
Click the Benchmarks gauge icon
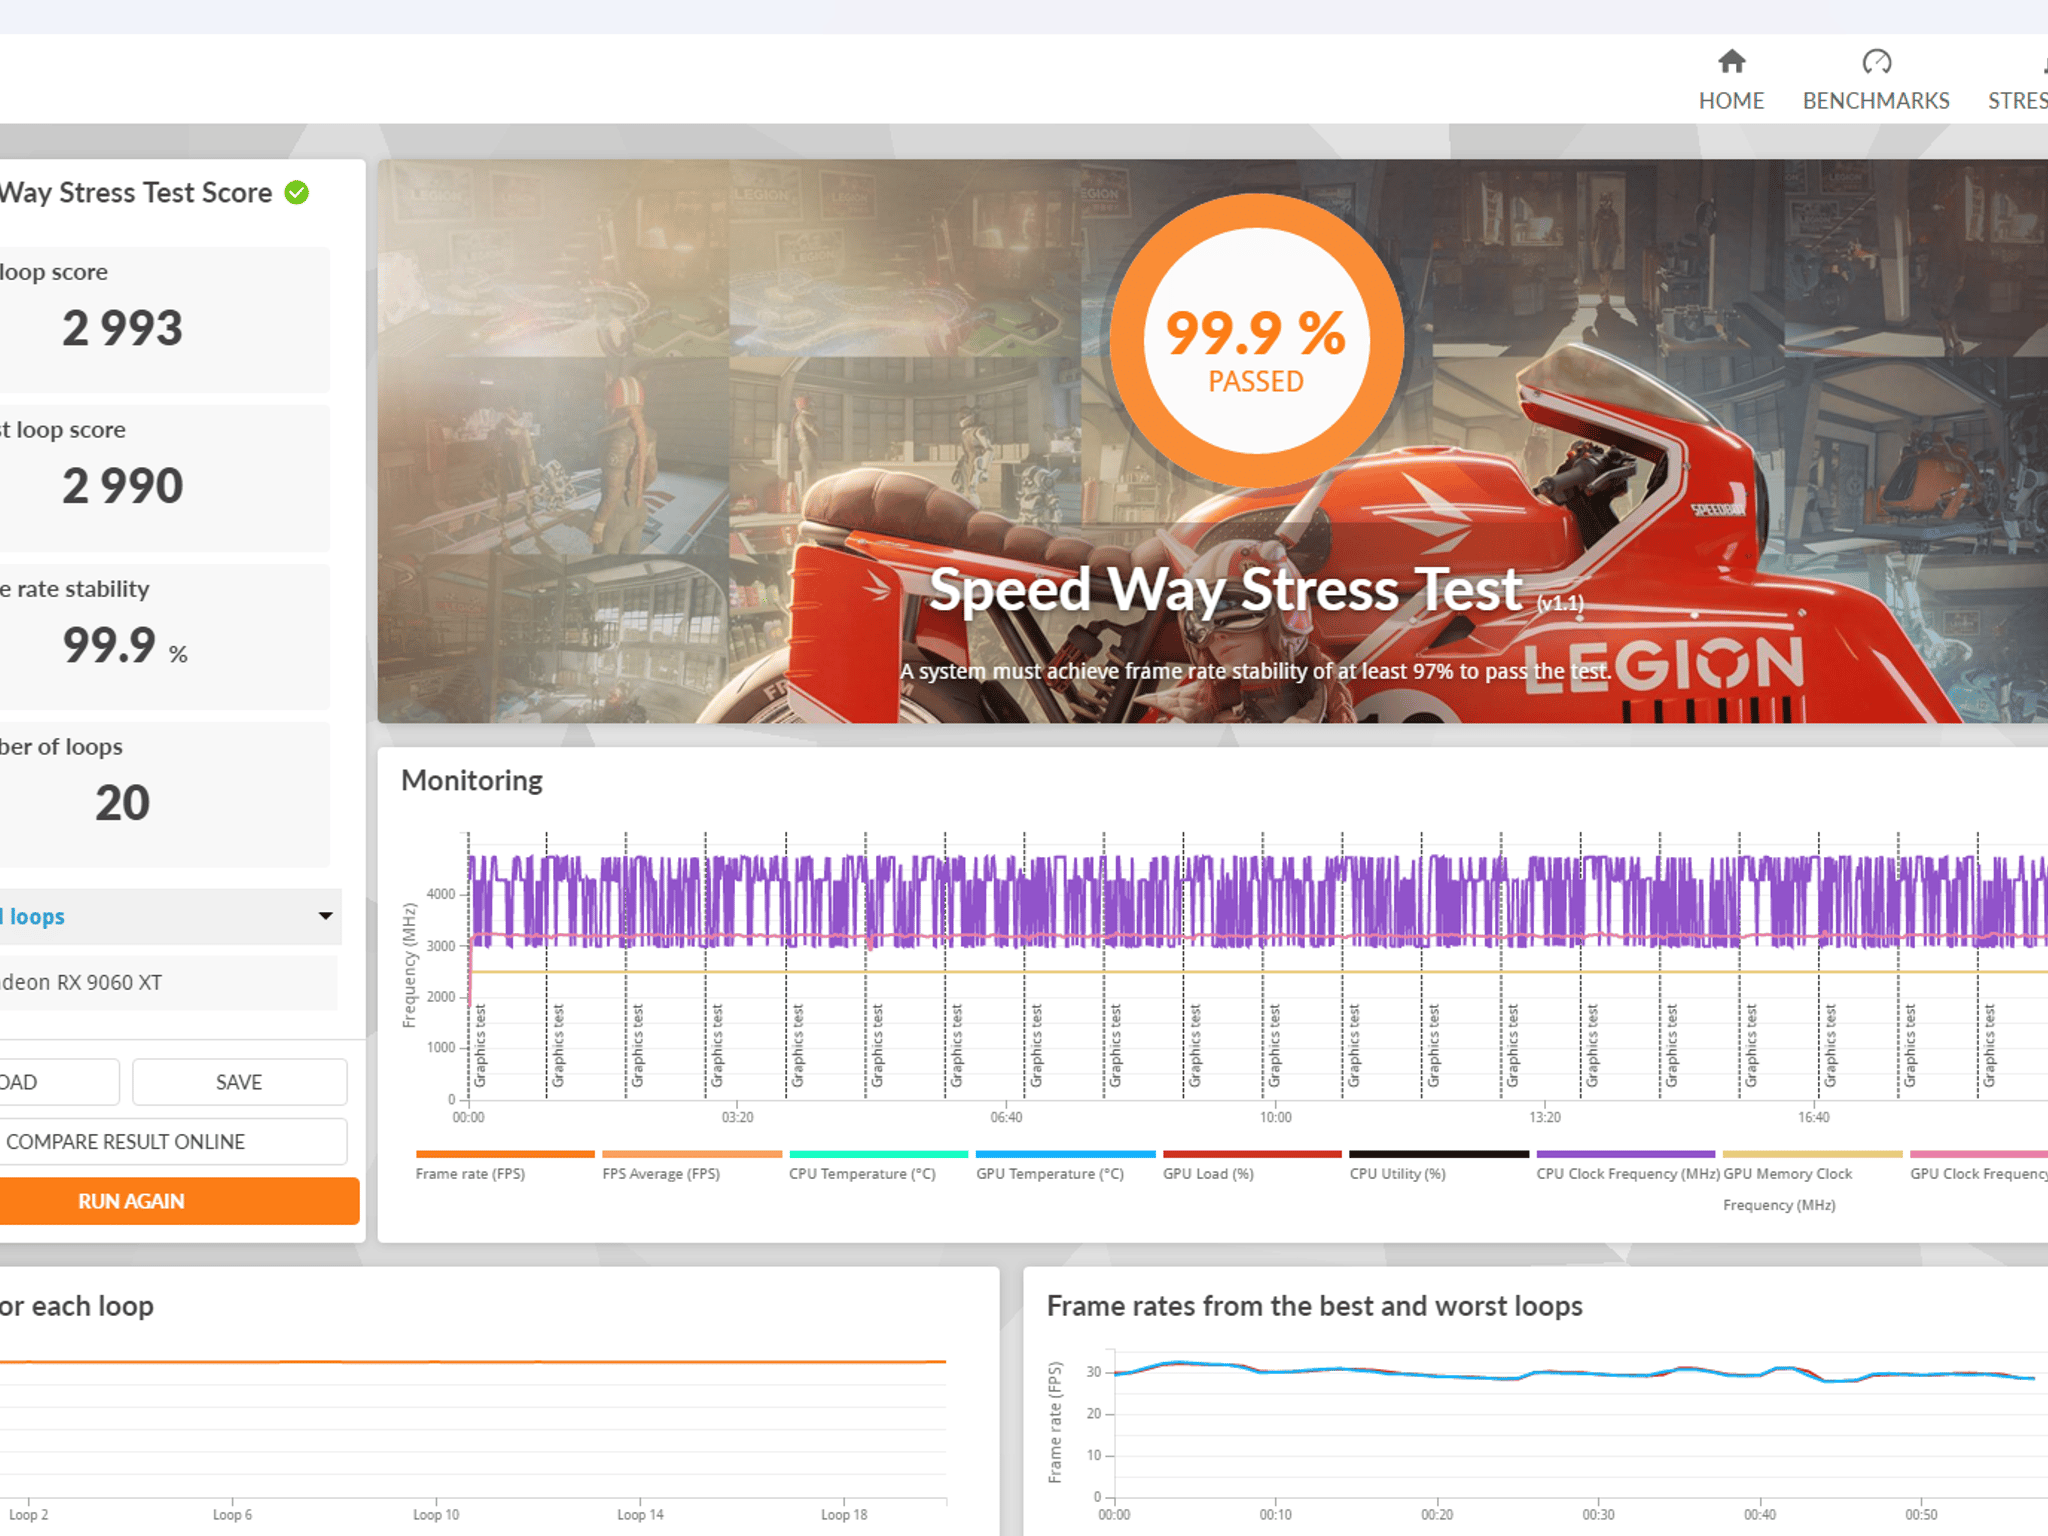pos(1876,62)
